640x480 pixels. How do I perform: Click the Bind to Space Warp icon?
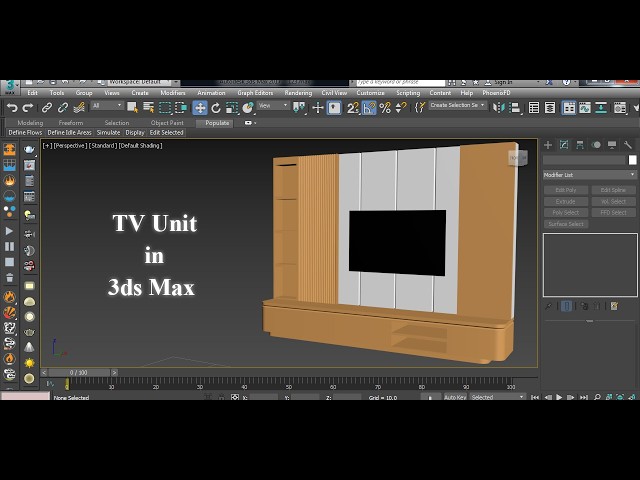(79, 108)
